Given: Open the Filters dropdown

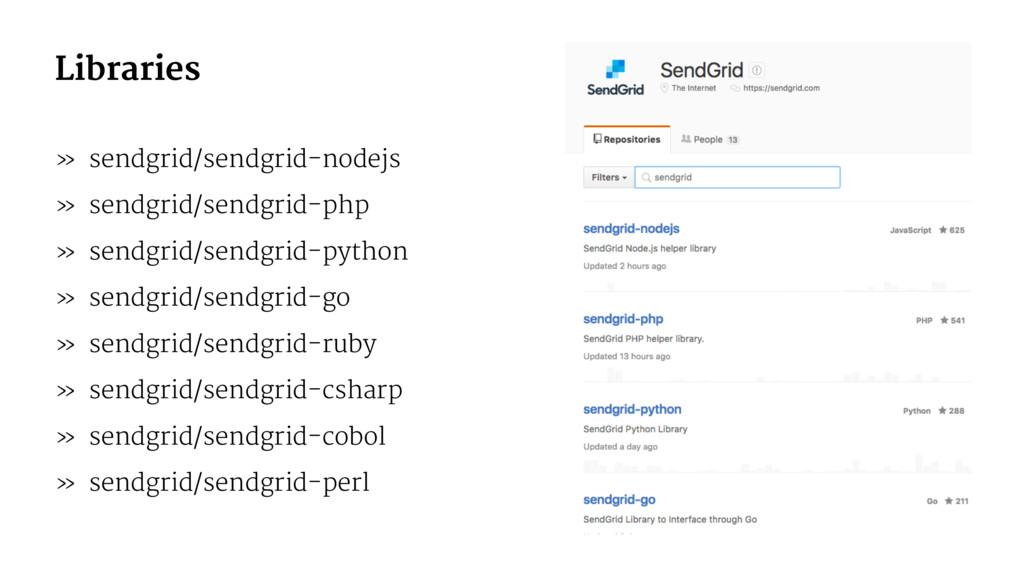Looking at the screenshot, I should coord(609,178).
